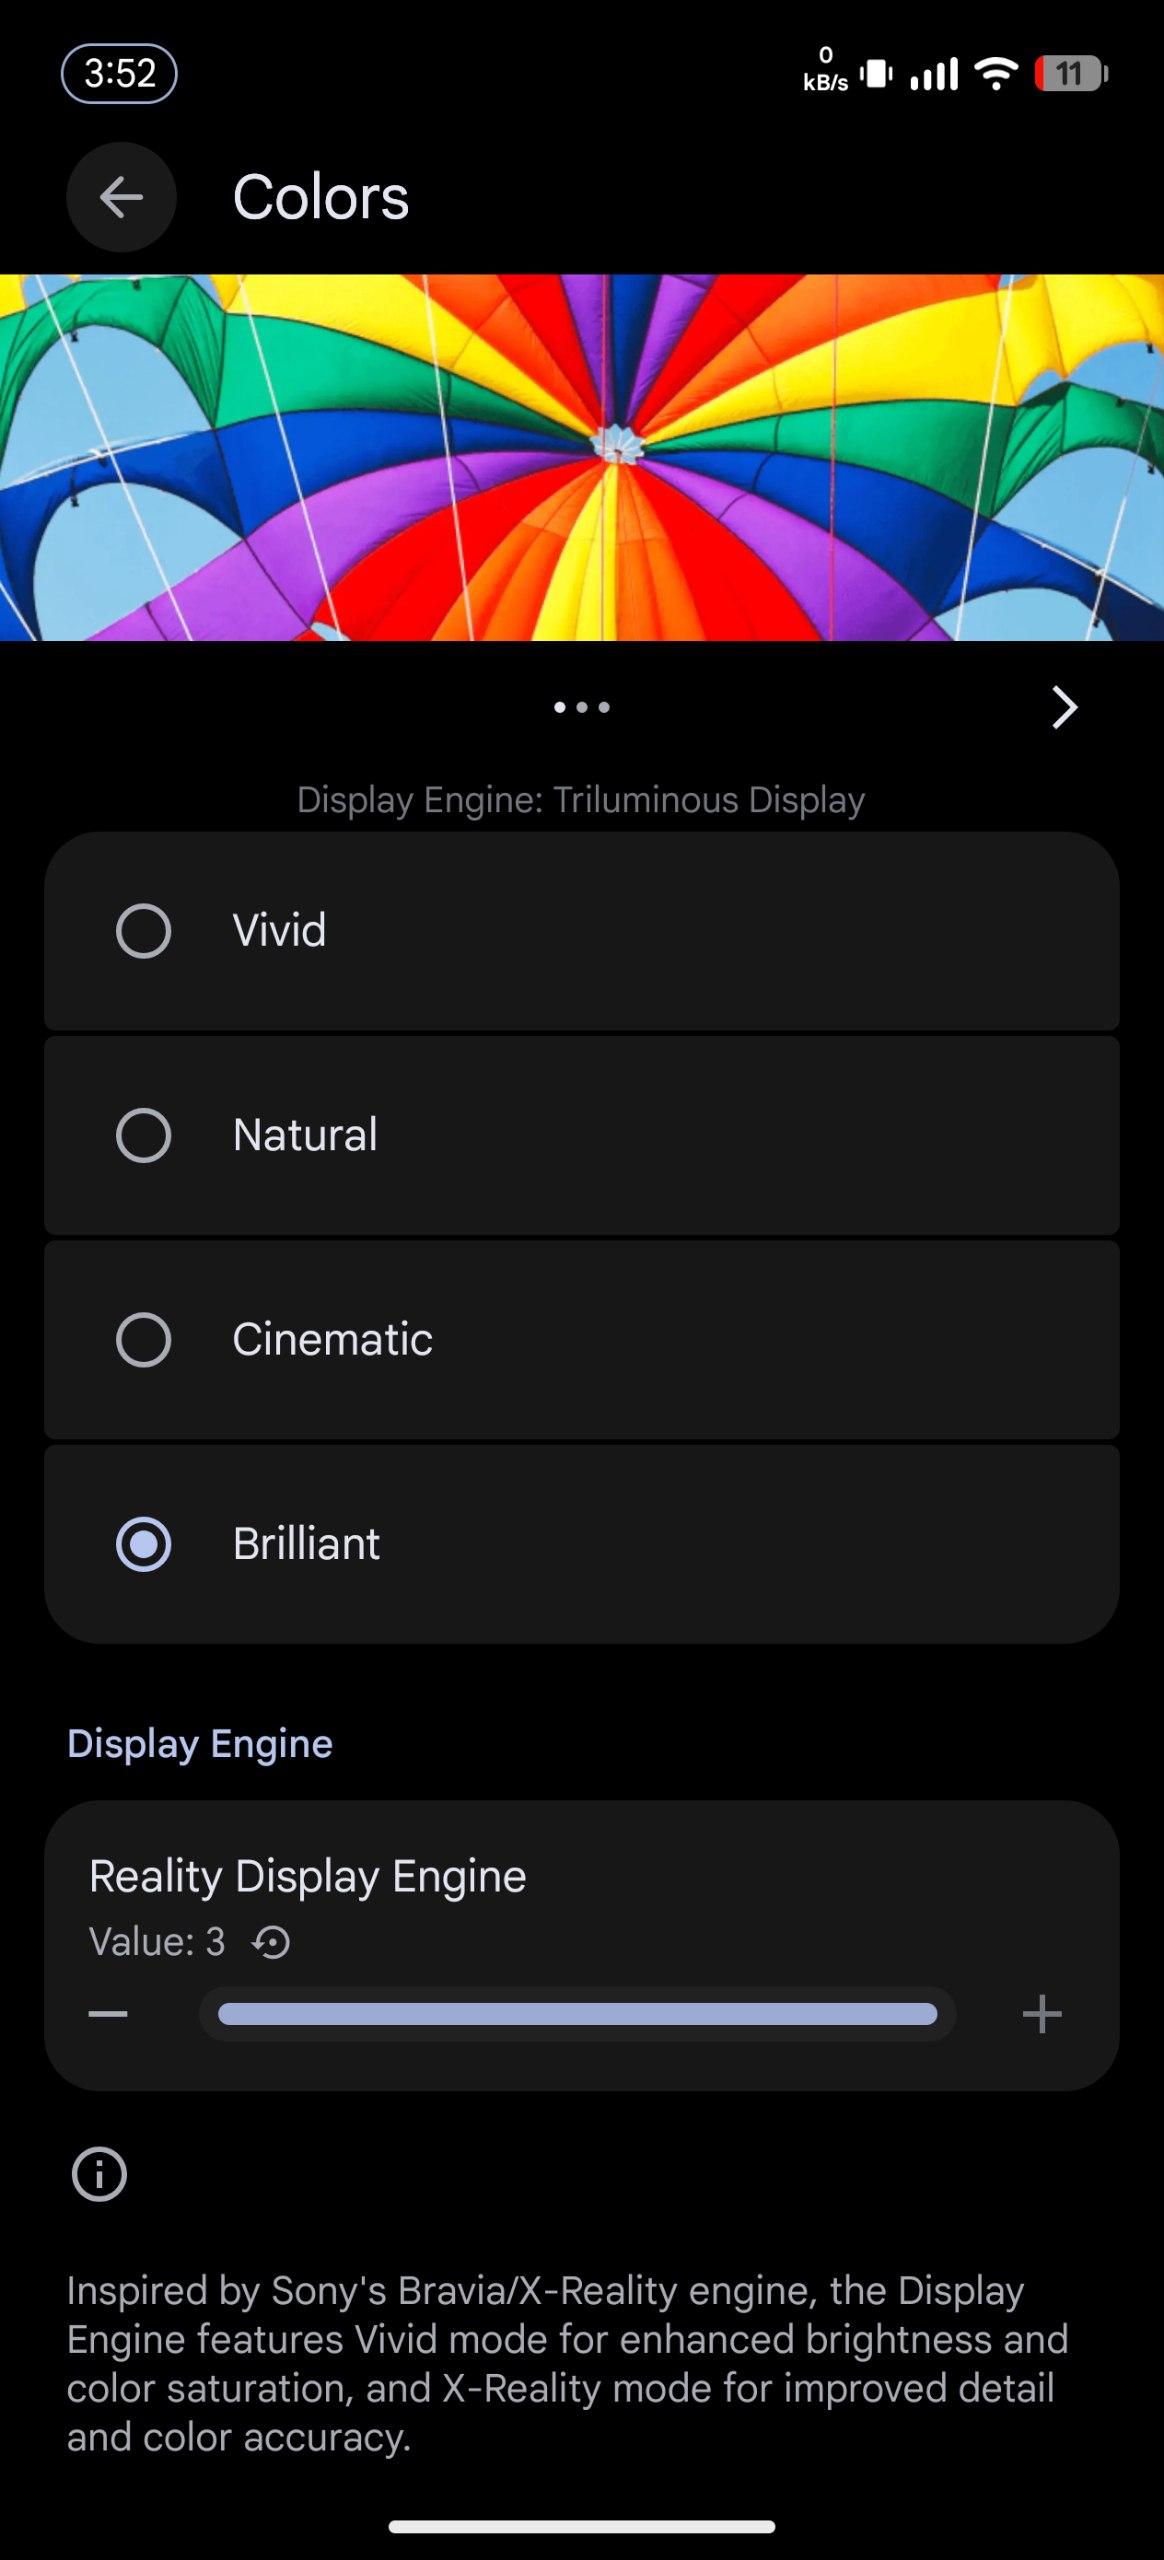The height and width of the screenshot is (2560, 1164).
Task: Tap the colorful parachute preview image
Action: [582, 457]
